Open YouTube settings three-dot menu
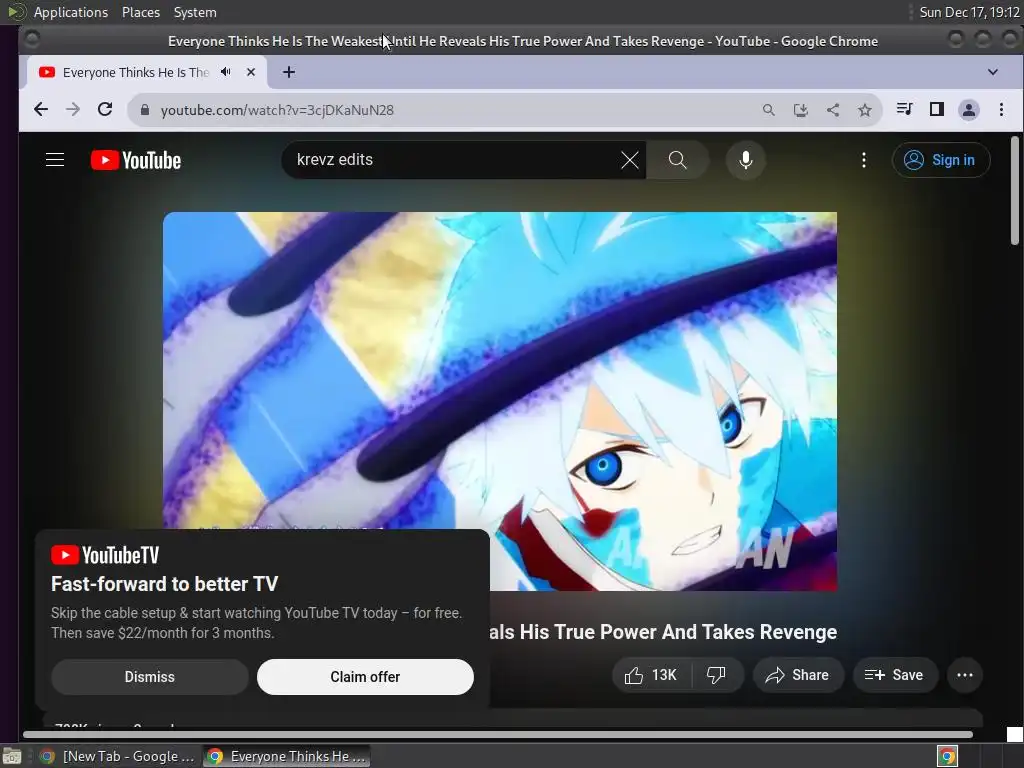 [x=863, y=160]
